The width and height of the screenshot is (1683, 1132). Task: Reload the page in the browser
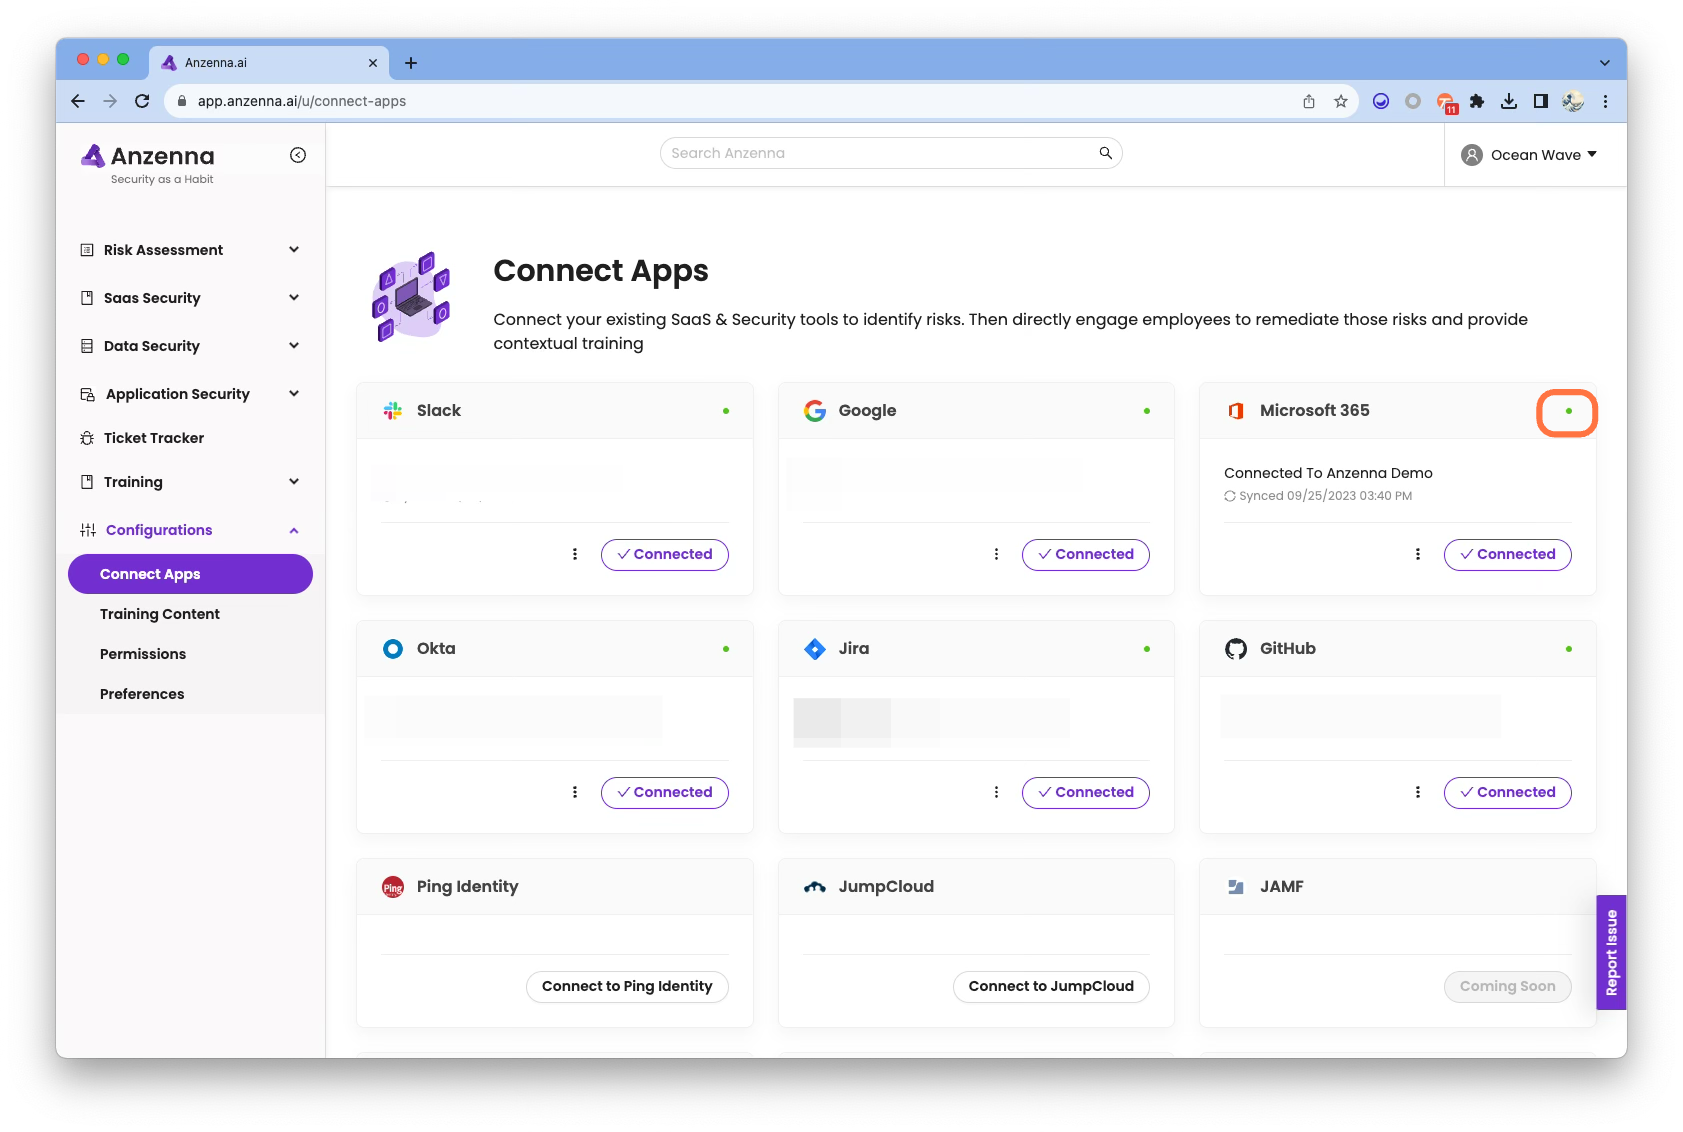click(x=142, y=101)
